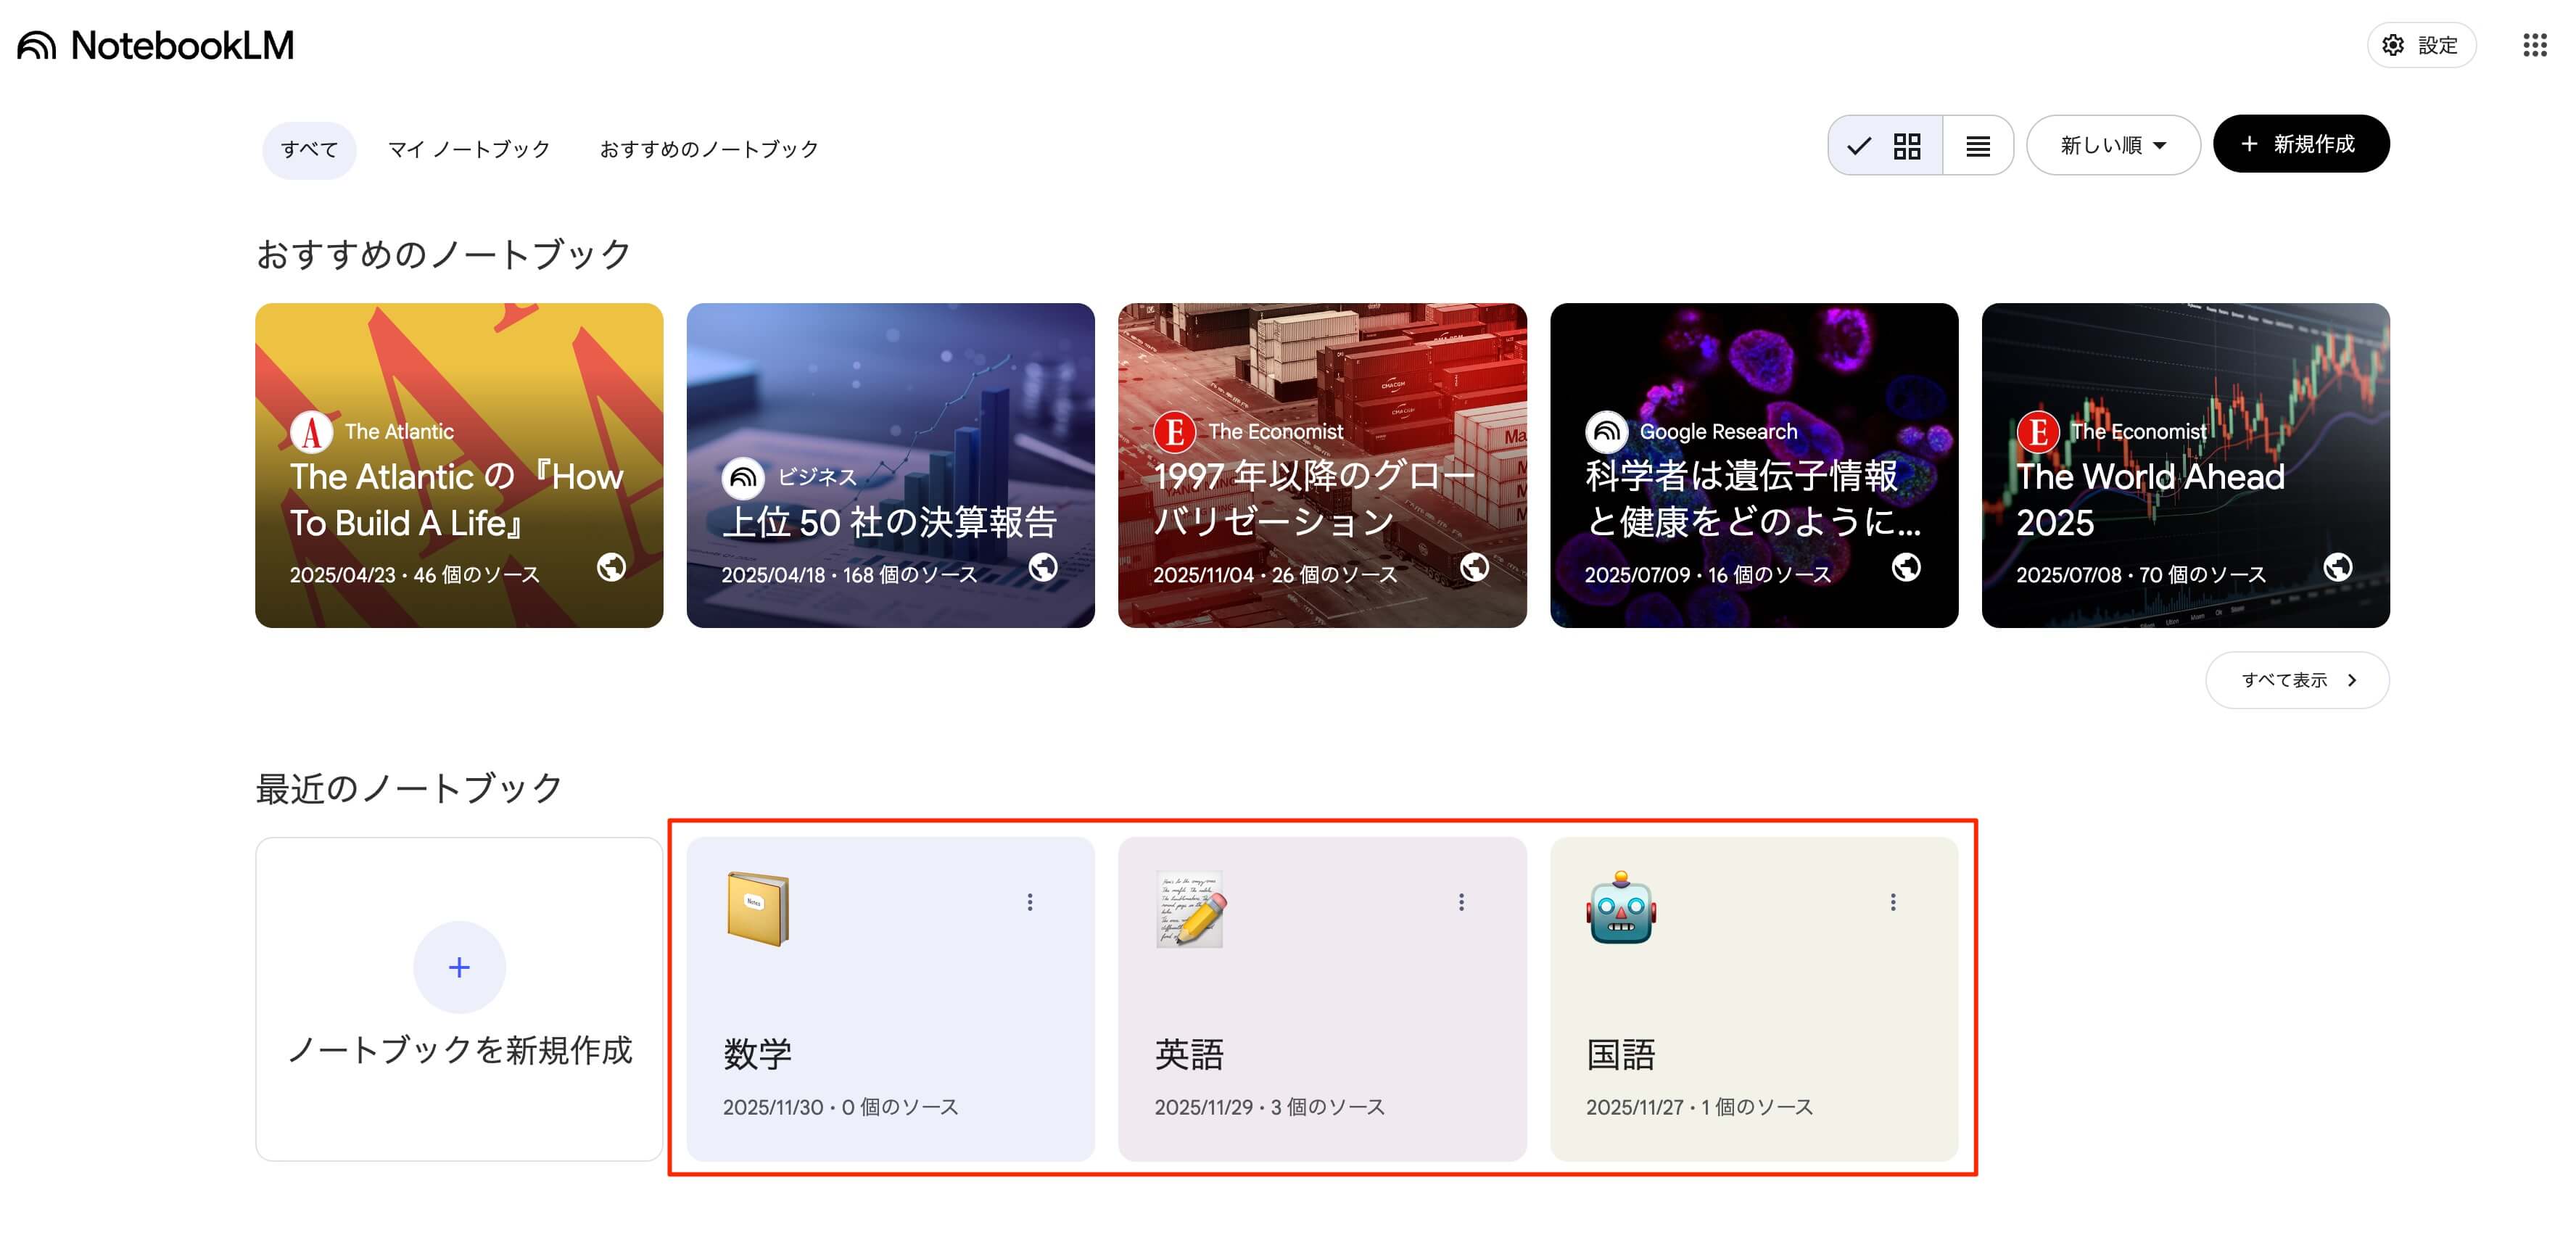This screenshot has width=2576, height=1243.
Task: Click the globe icon on The Atlantic card
Action: [x=611, y=567]
